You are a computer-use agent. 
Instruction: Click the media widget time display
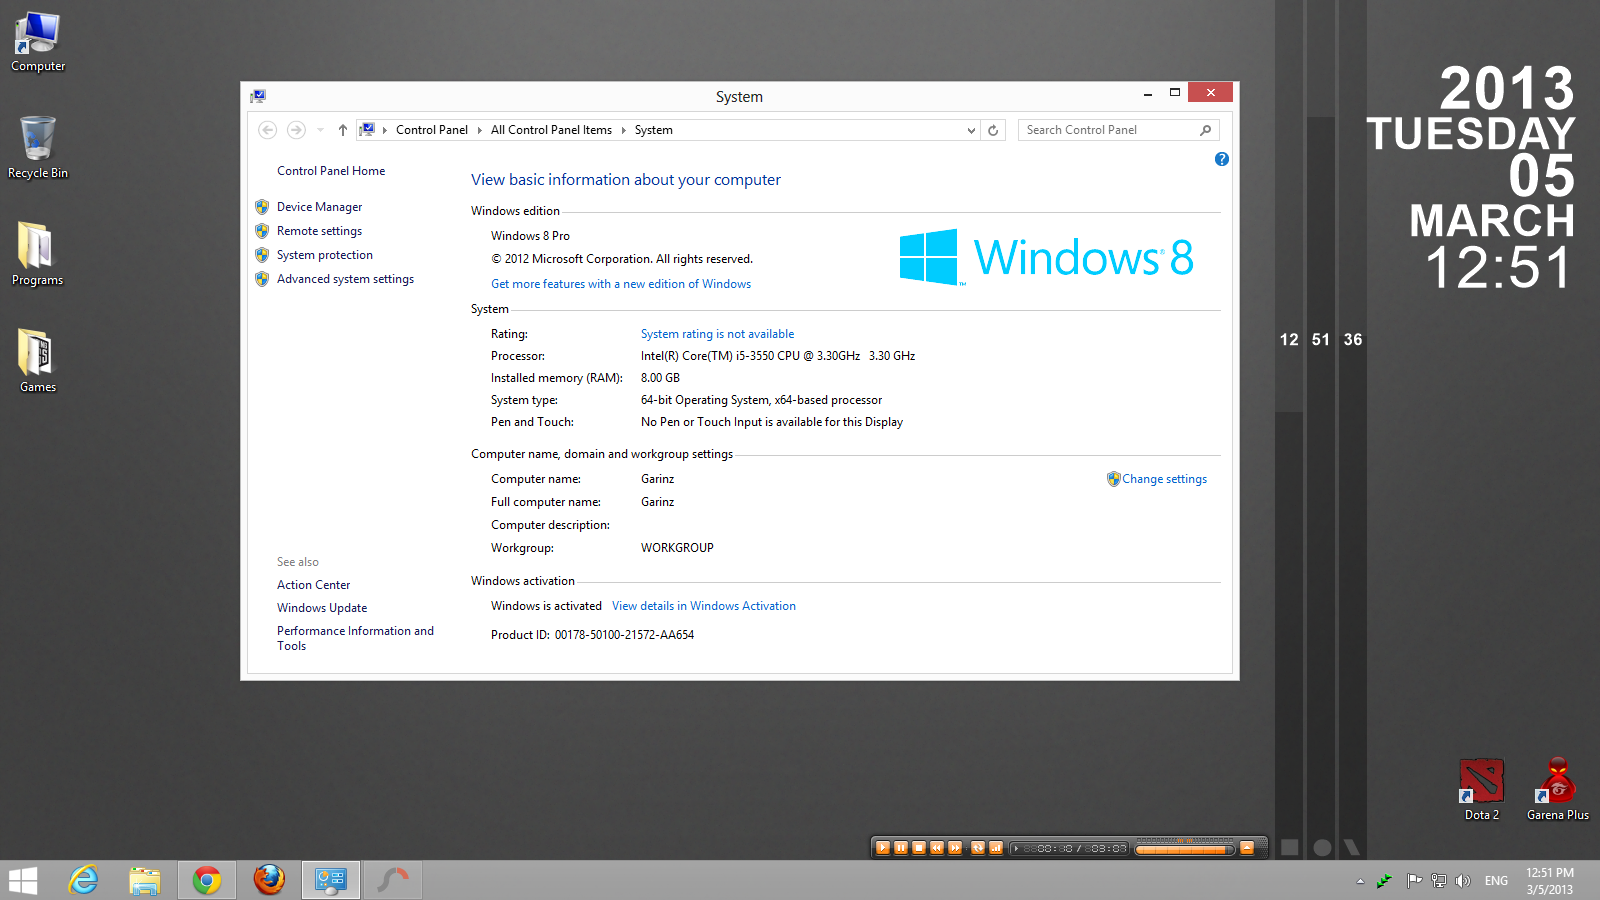tap(1069, 848)
